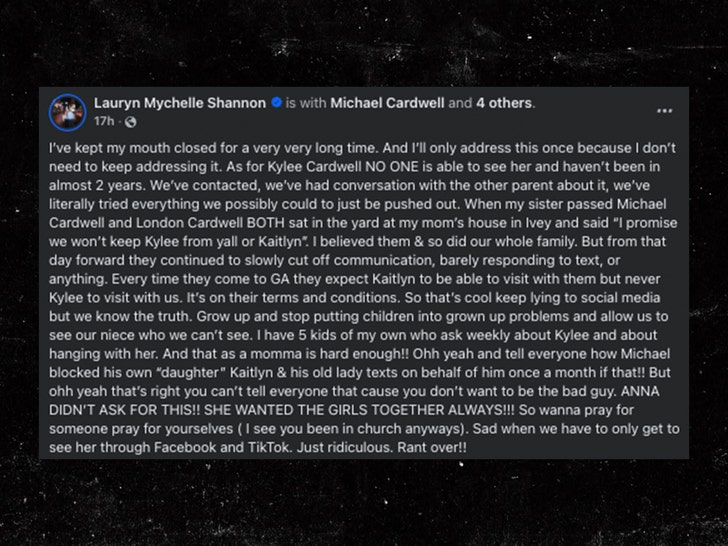Viewport: 728px width, 546px height.
Task: Show the "4 others" tagged people list
Action: click(x=505, y=102)
